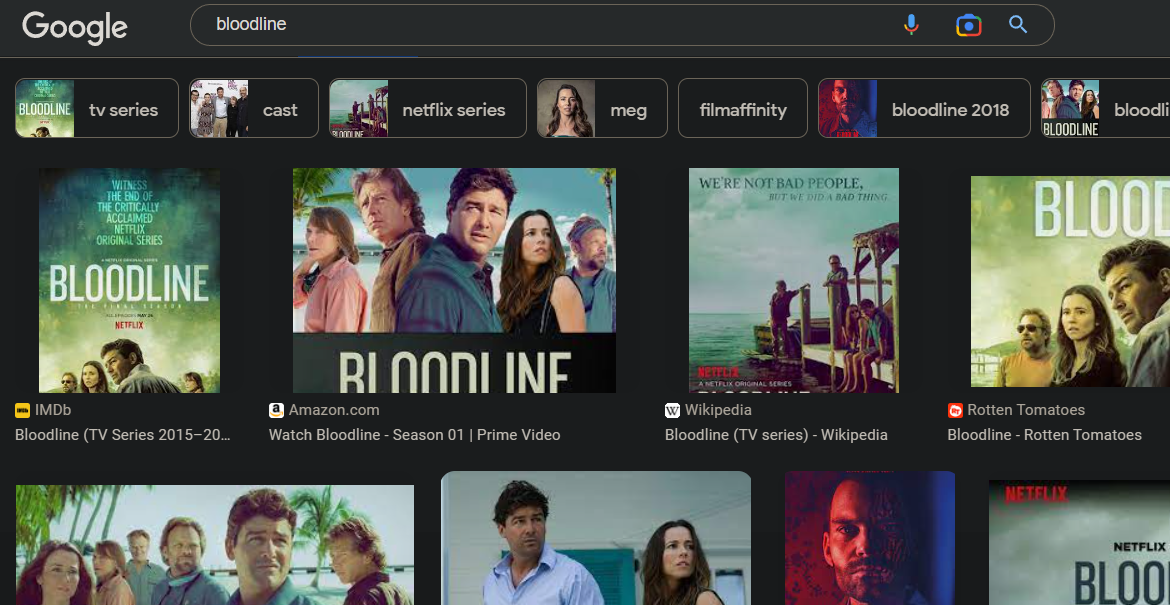Open 'Watch Bloodline - Season 01 | Prime Video'
This screenshot has height=605, width=1170.
point(414,435)
